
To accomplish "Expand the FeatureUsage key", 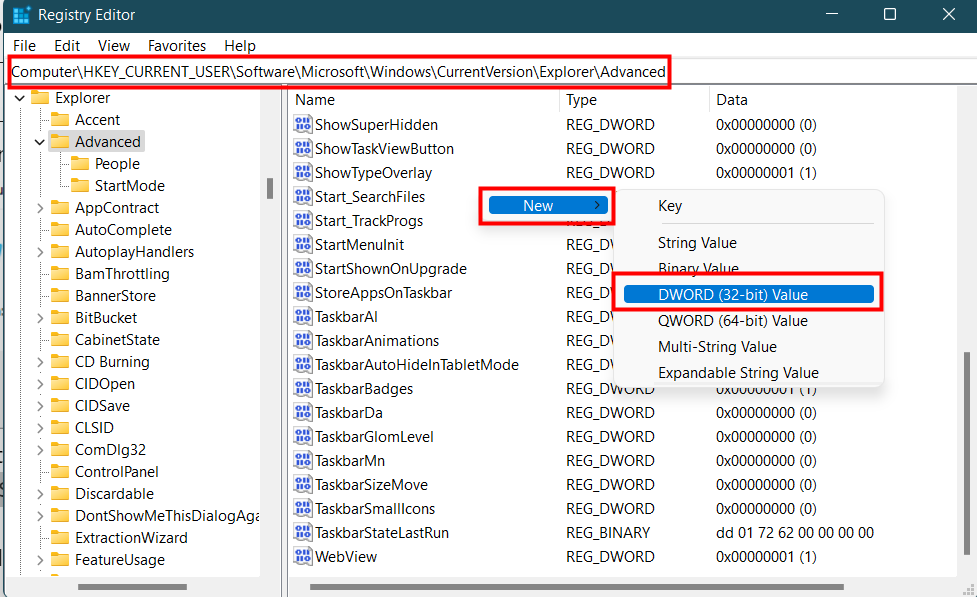I will pos(40,560).
